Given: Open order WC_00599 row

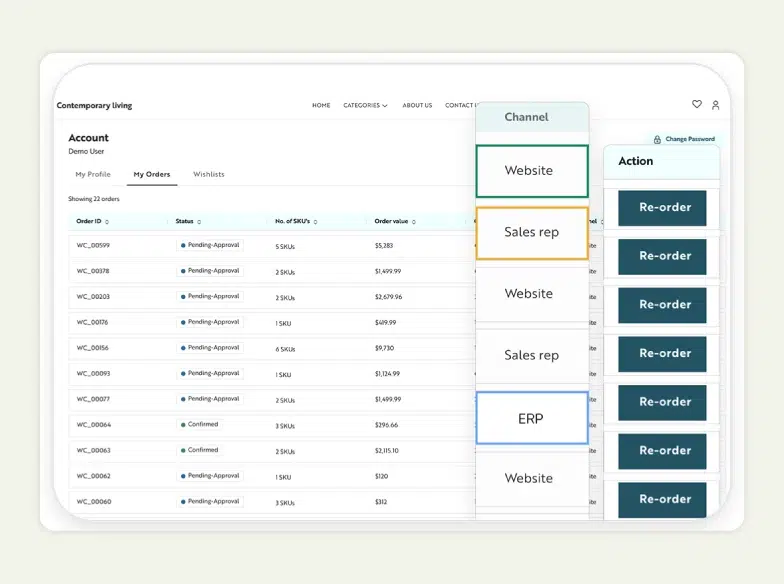Looking at the screenshot, I should coord(93,245).
